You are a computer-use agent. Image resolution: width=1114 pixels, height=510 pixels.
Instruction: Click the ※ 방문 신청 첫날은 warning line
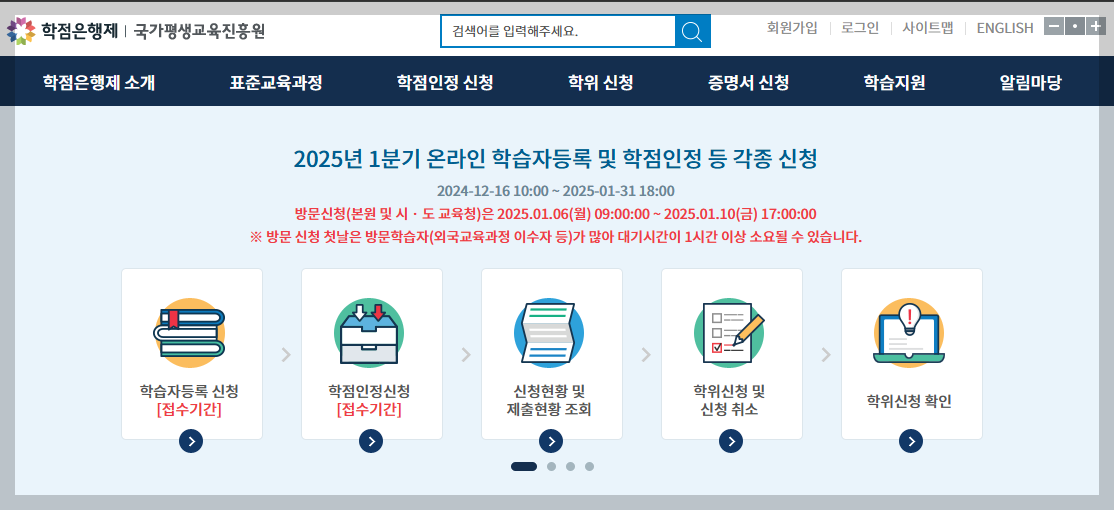pos(556,237)
